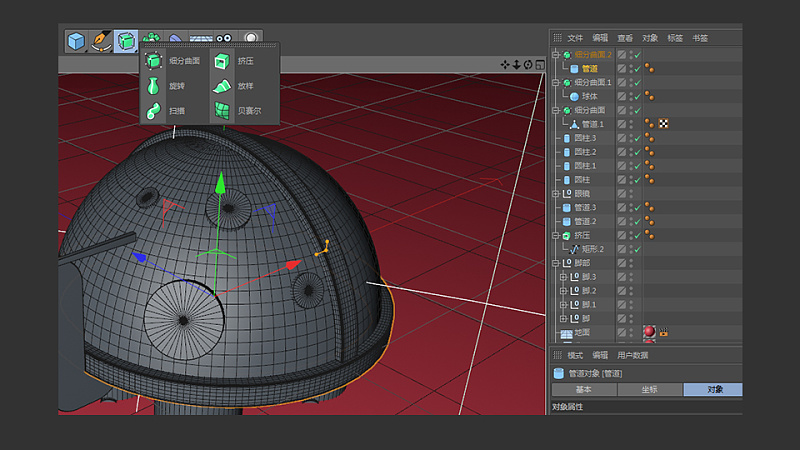Screen dimensions: 800x450
Task: Select the 管道.1 object in the tree
Action: pyautogui.click(x=593, y=124)
